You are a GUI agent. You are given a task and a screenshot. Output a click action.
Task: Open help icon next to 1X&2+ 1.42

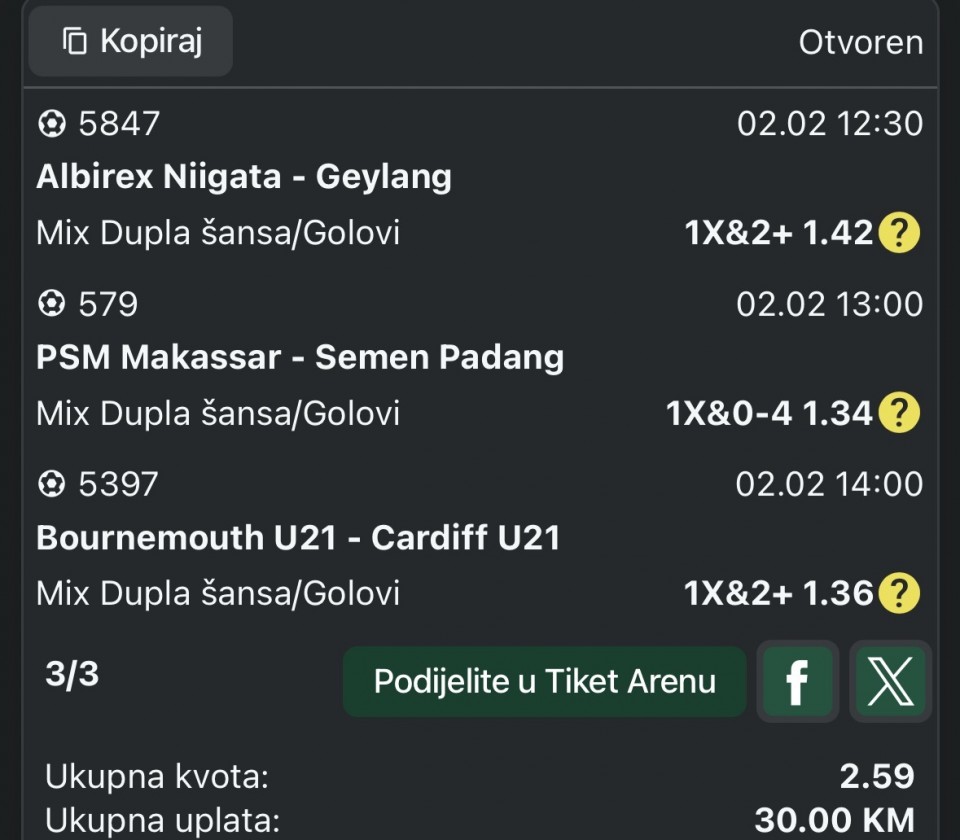coord(898,233)
